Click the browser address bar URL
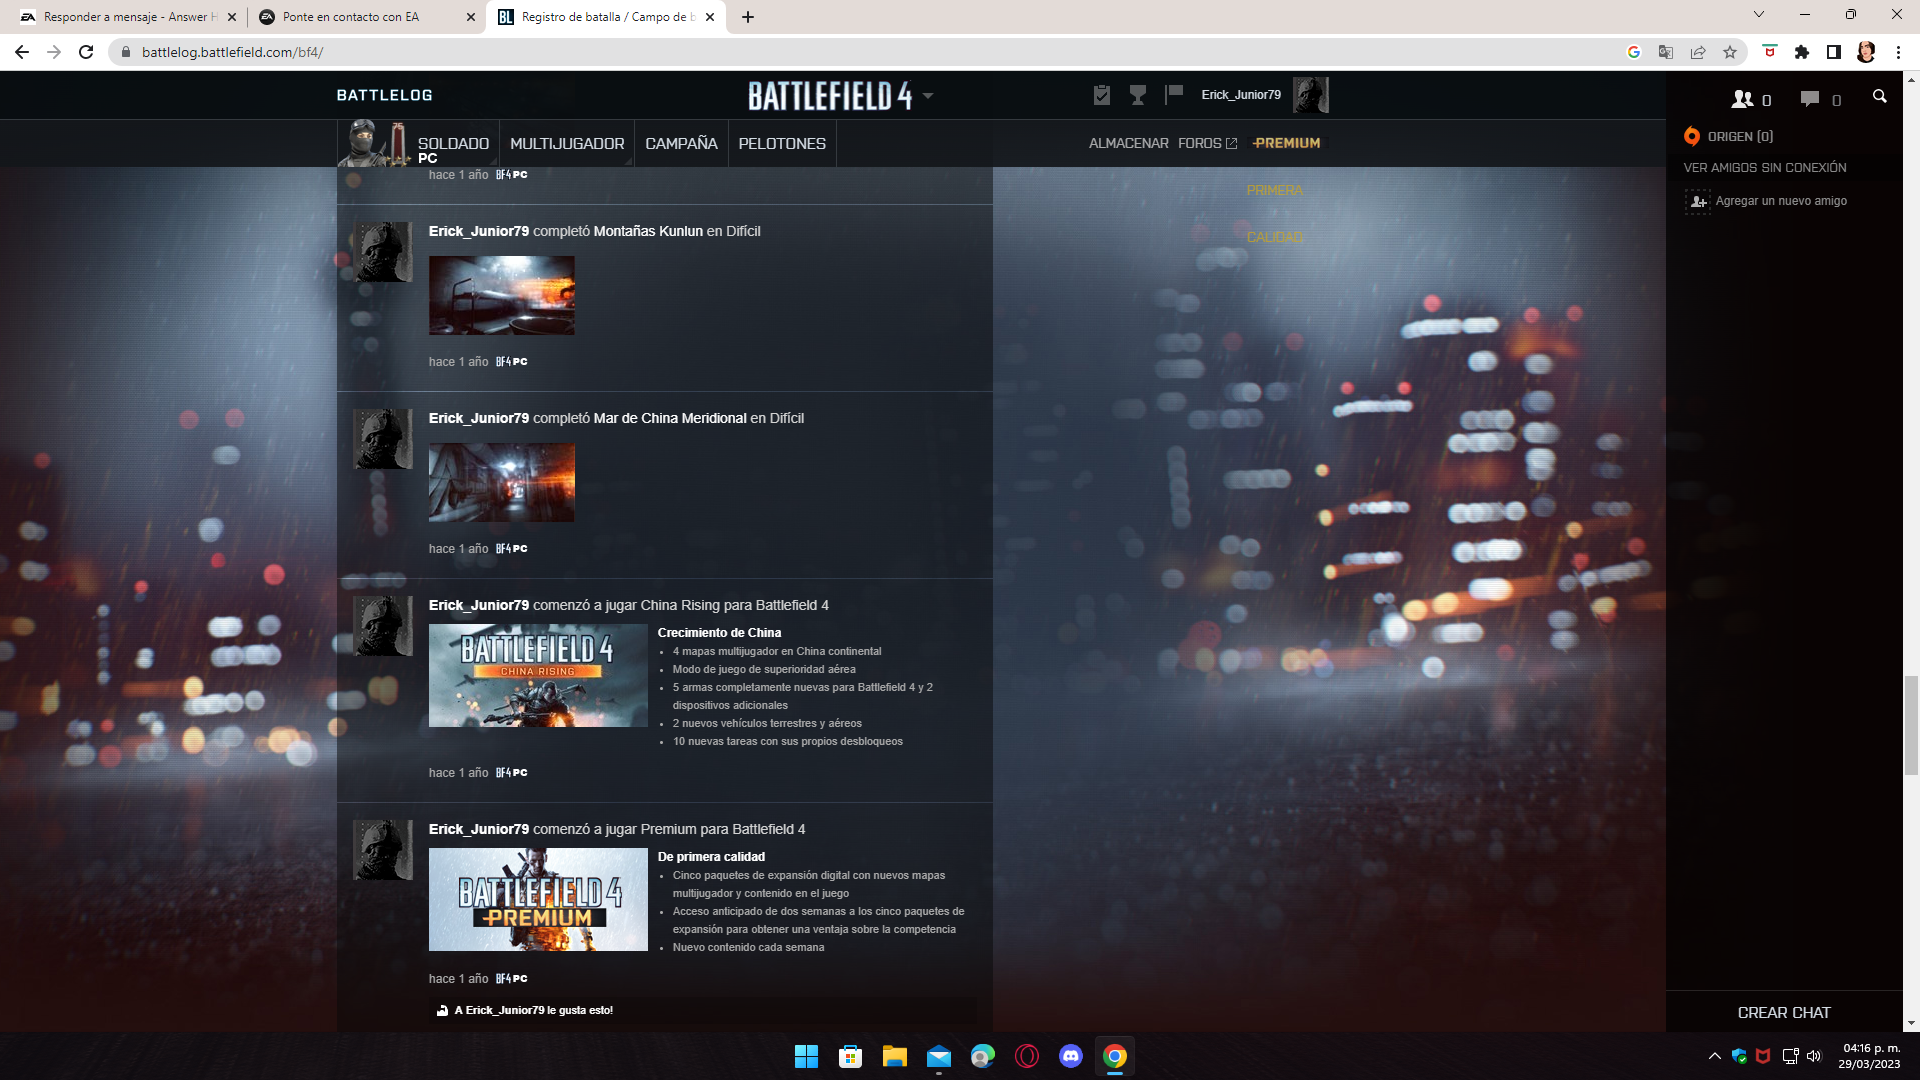 pos(232,52)
